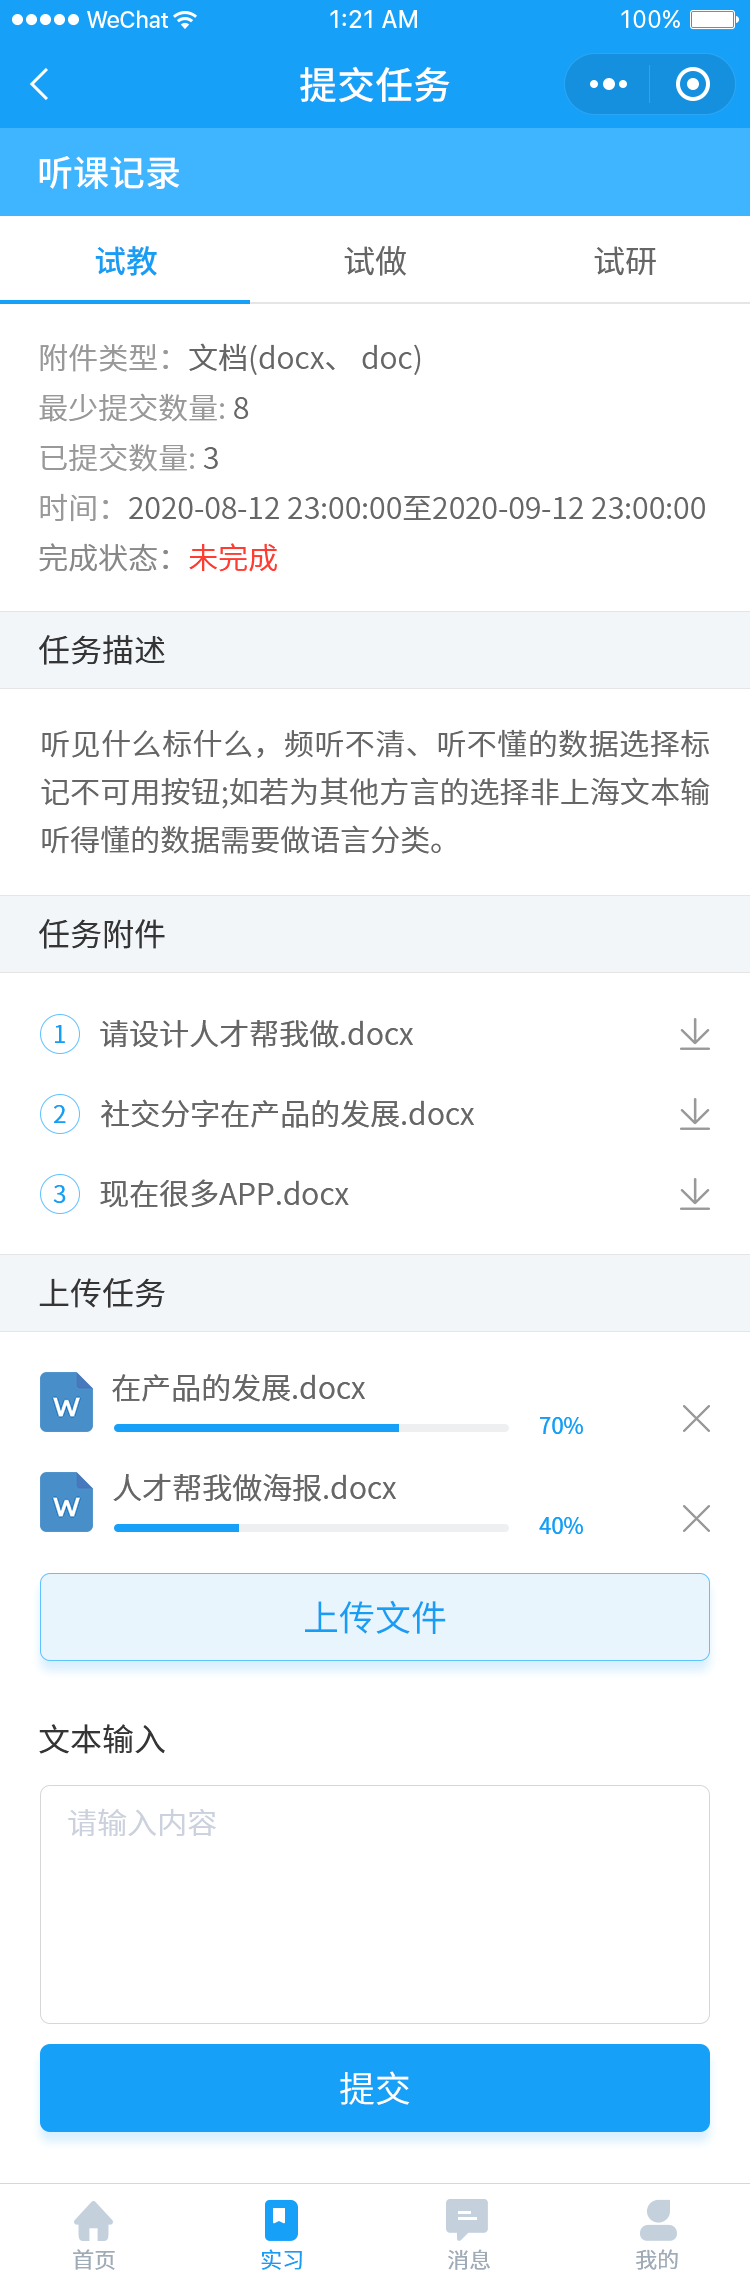750x2283 pixels.
Task: Download 现在很多APP.docx attachment
Action: [695, 1194]
